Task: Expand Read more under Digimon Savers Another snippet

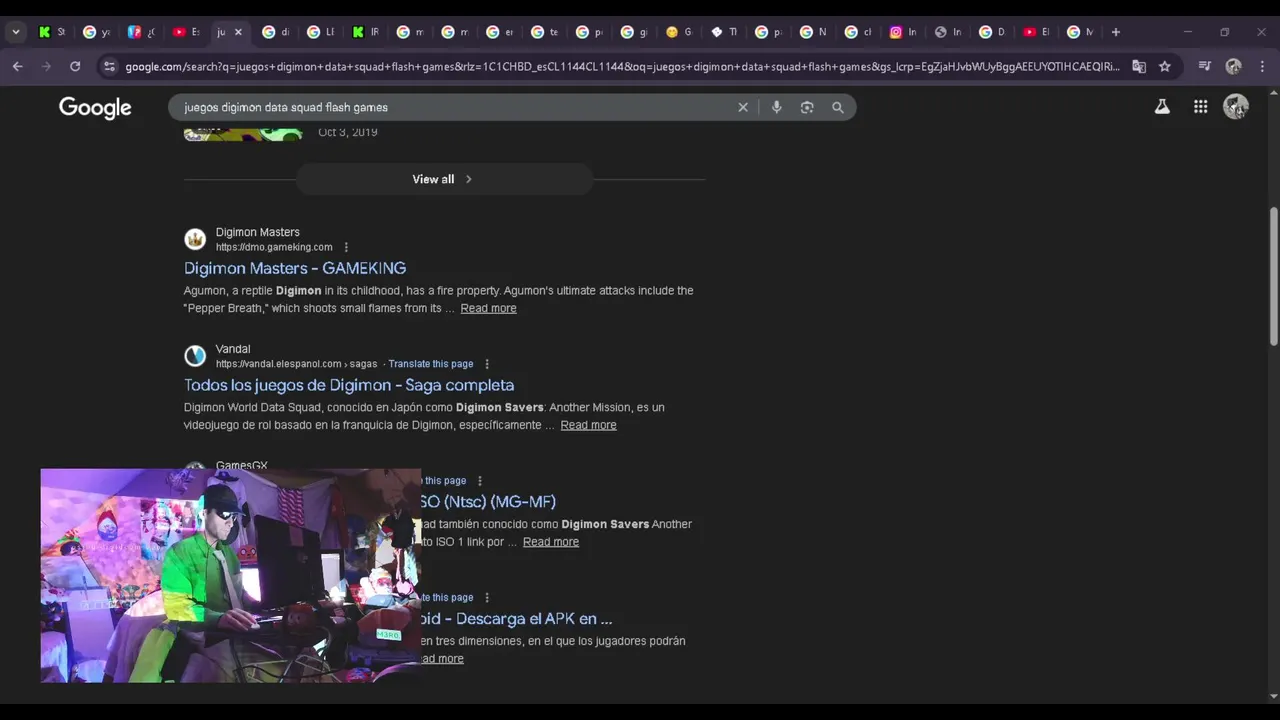Action: [x=550, y=542]
